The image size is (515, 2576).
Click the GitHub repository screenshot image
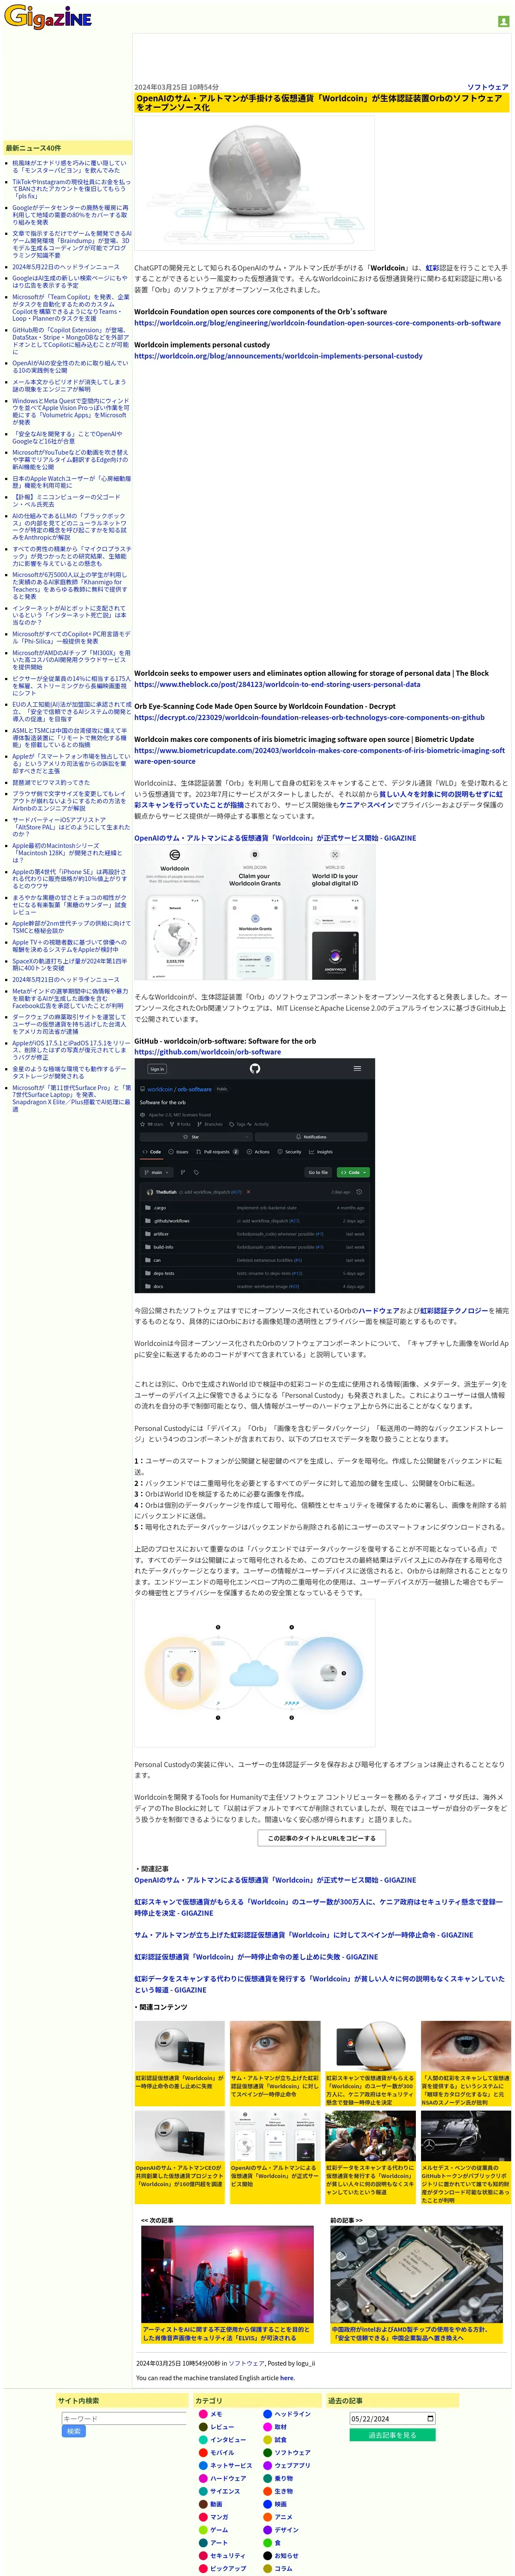[x=255, y=1177]
